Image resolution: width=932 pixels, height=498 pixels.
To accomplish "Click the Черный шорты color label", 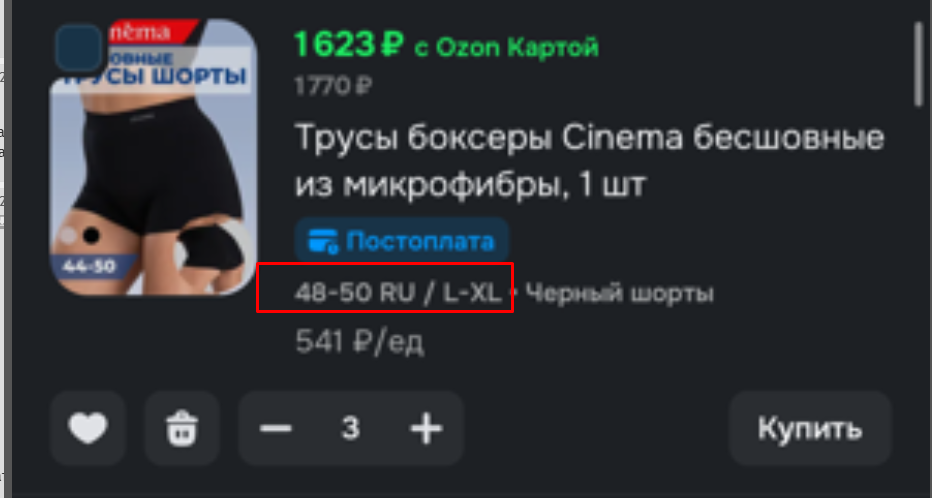I will tap(620, 293).
